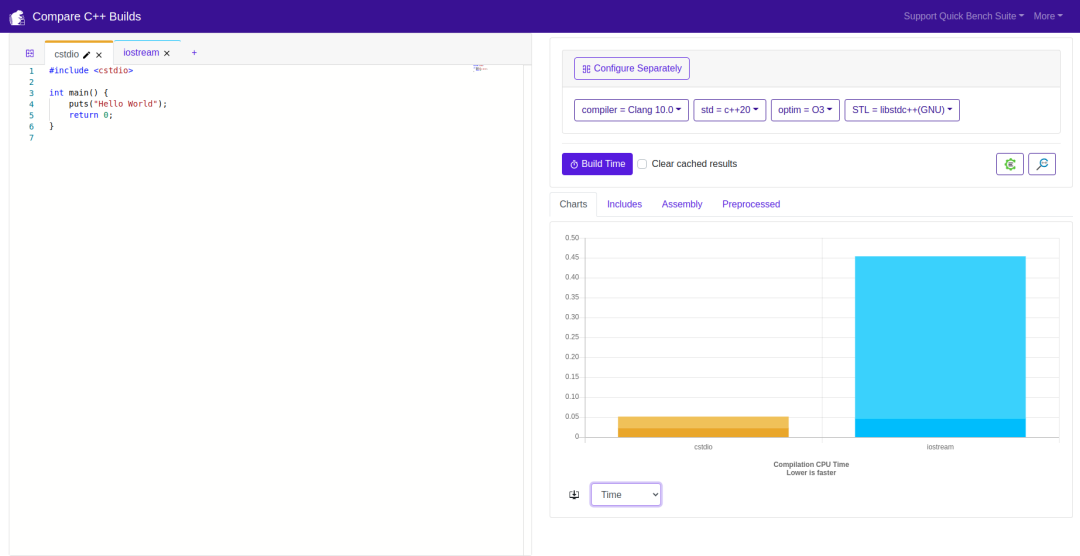The width and height of the screenshot is (1080, 556).
Task: Open the optim = O3 dropdown
Action: coord(804,110)
